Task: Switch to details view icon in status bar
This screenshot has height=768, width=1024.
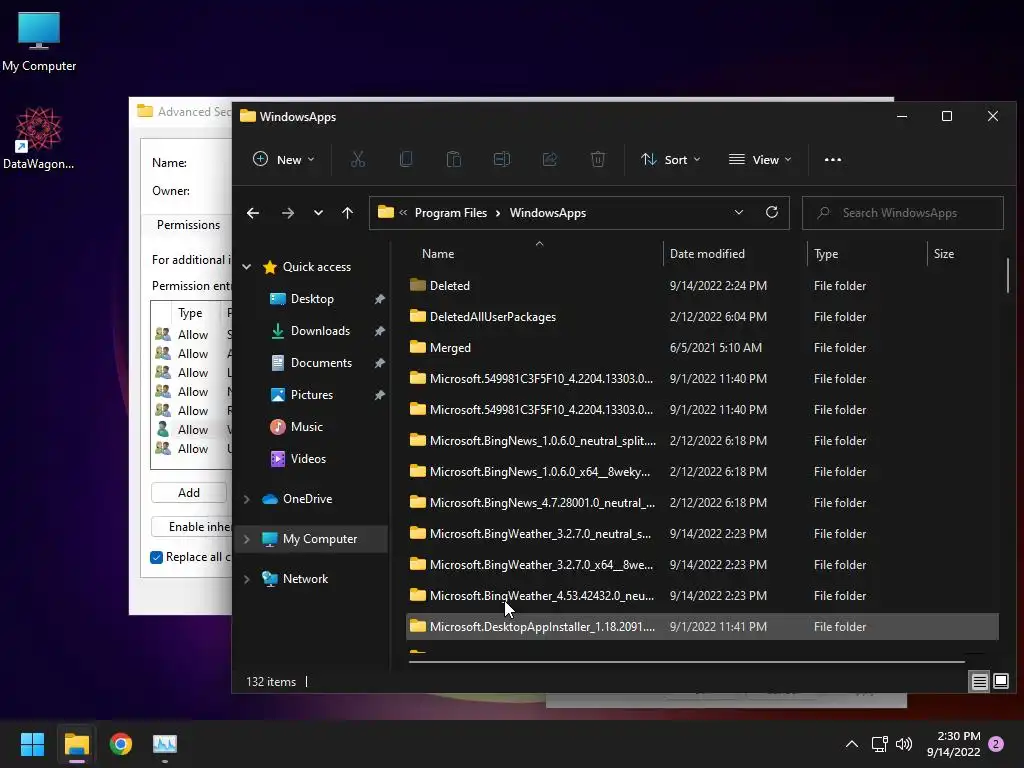Action: click(x=979, y=682)
